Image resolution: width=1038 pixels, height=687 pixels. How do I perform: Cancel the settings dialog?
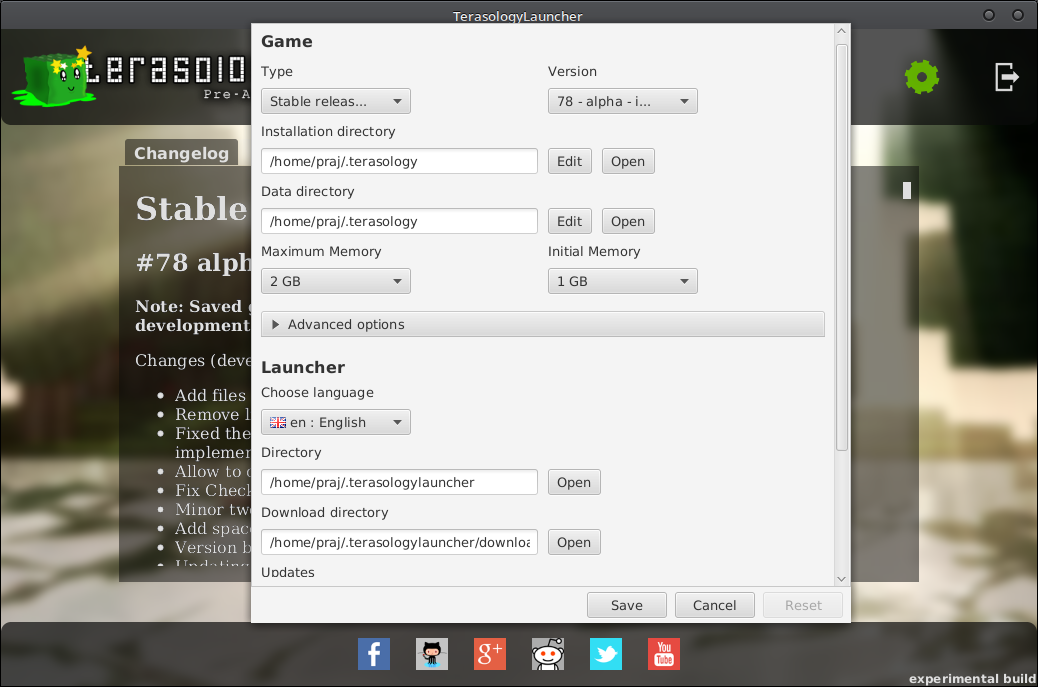(714, 605)
